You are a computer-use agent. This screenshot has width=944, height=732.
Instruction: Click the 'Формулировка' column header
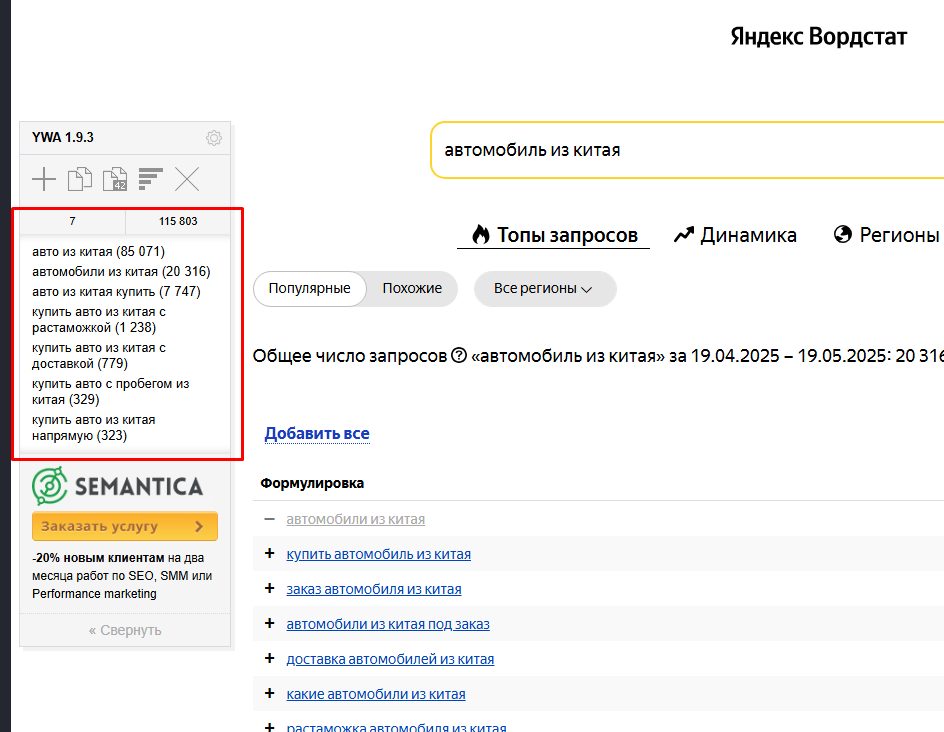tap(312, 483)
